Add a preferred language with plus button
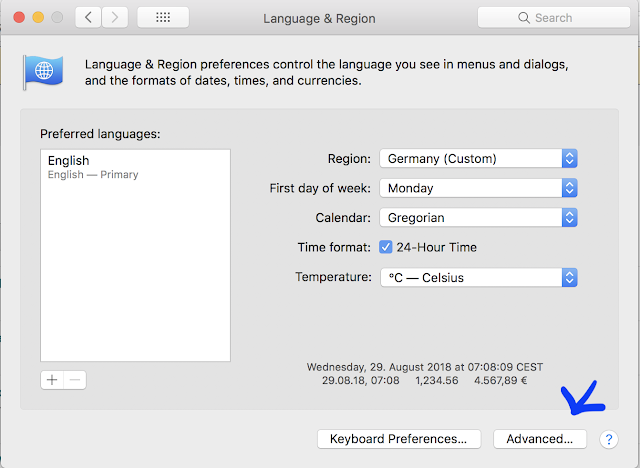 (53, 380)
